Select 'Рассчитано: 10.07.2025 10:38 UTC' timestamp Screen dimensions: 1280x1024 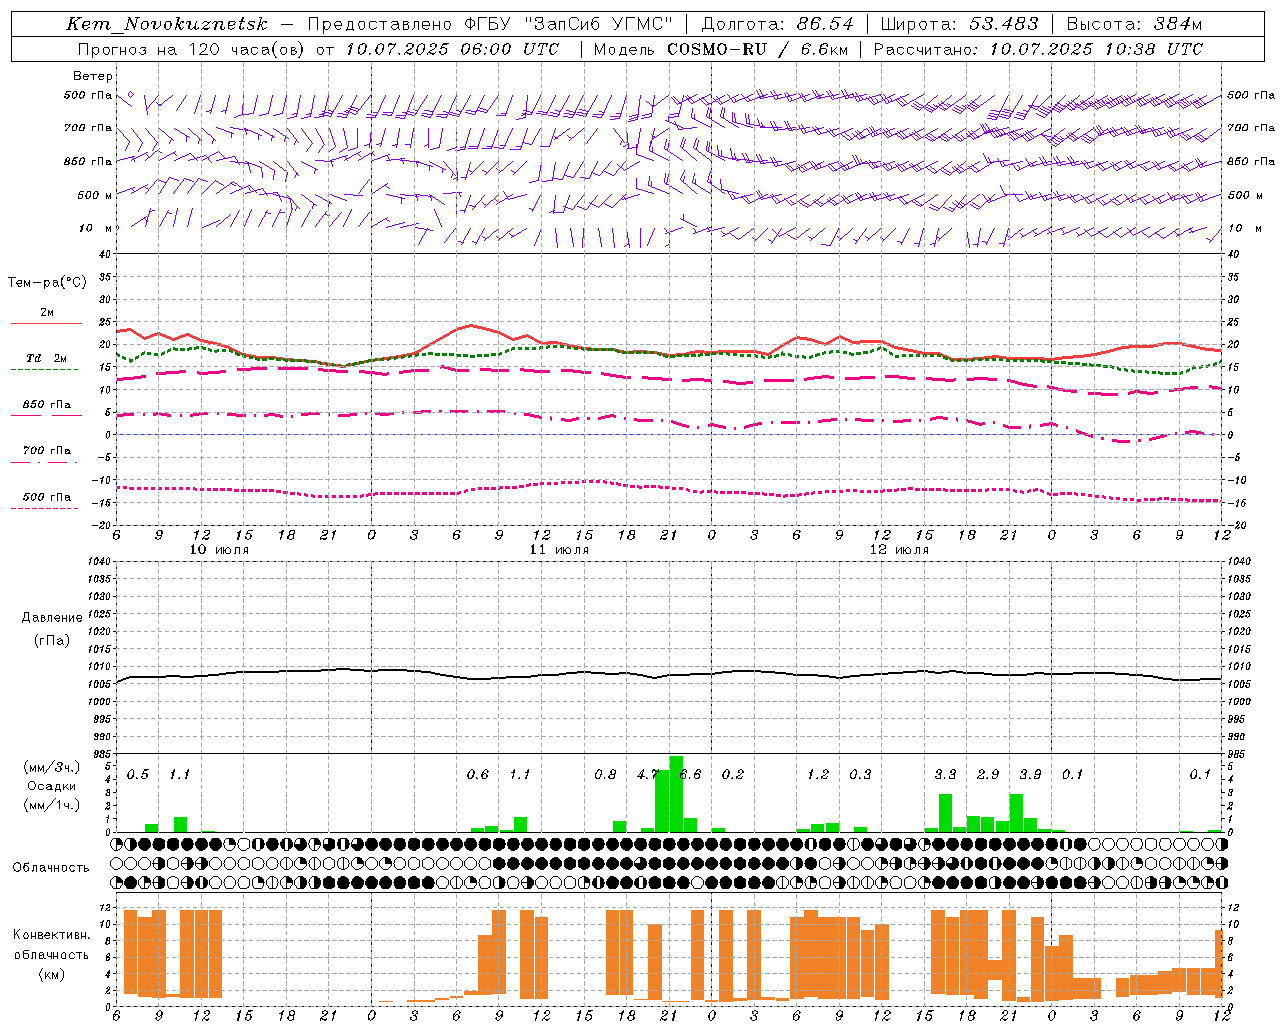coord(1038,49)
